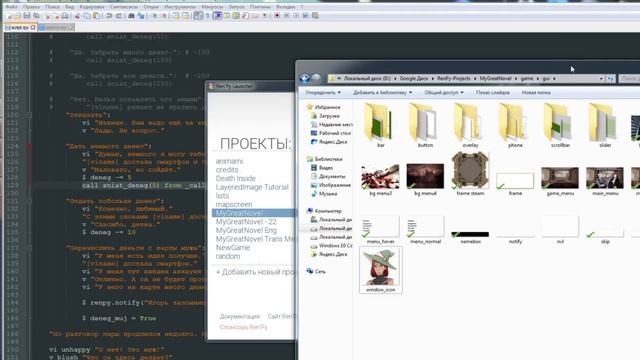Open the Плагины menu in Notepad++
This screenshot has width=640, height=360.
pyautogui.click(x=260, y=7)
